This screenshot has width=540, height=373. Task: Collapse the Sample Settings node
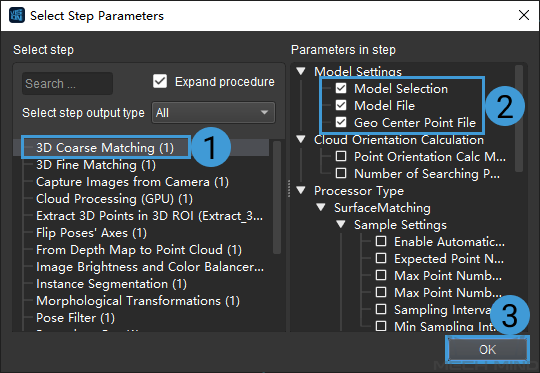pos(341,225)
